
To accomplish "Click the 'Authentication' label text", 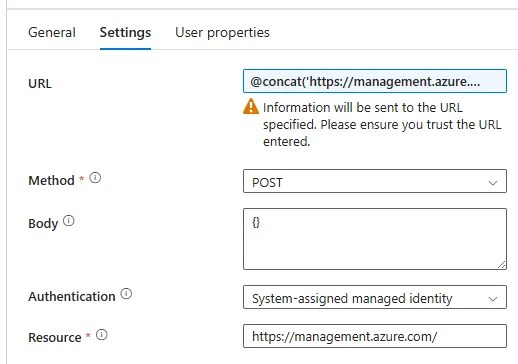I will (x=72, y=296).
